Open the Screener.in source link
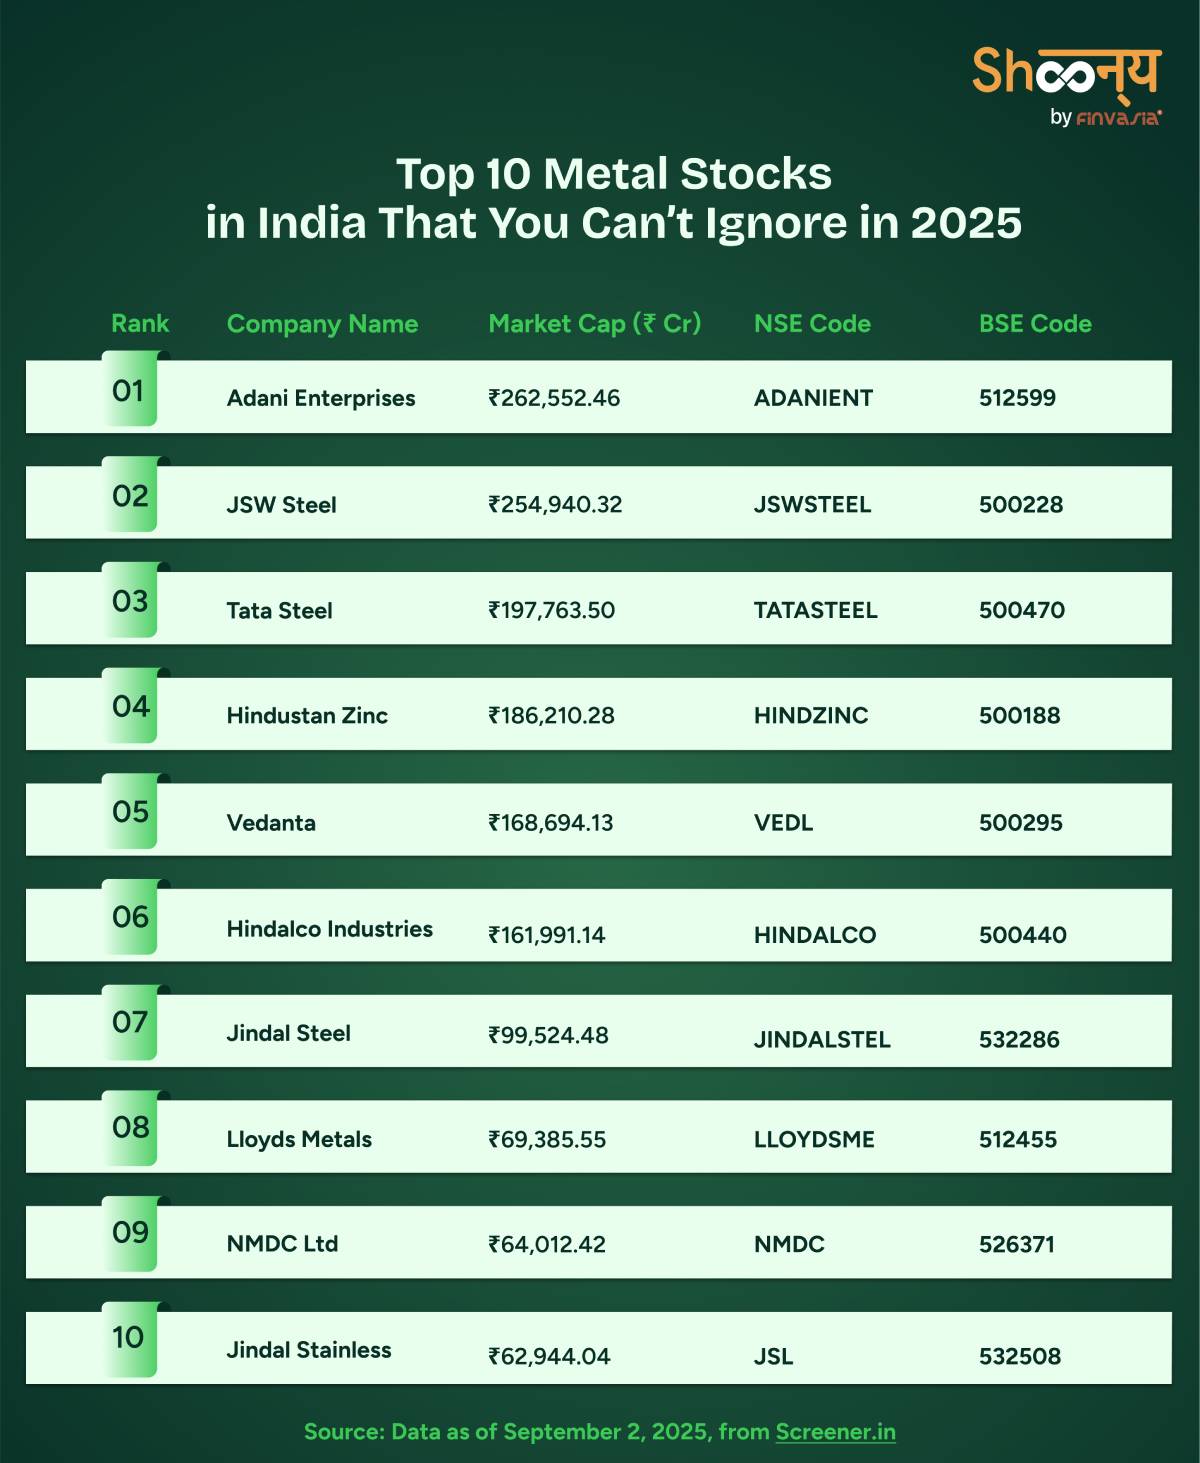Image resolution: width=1200 pixels, height=1463 pixels. 835,1431
